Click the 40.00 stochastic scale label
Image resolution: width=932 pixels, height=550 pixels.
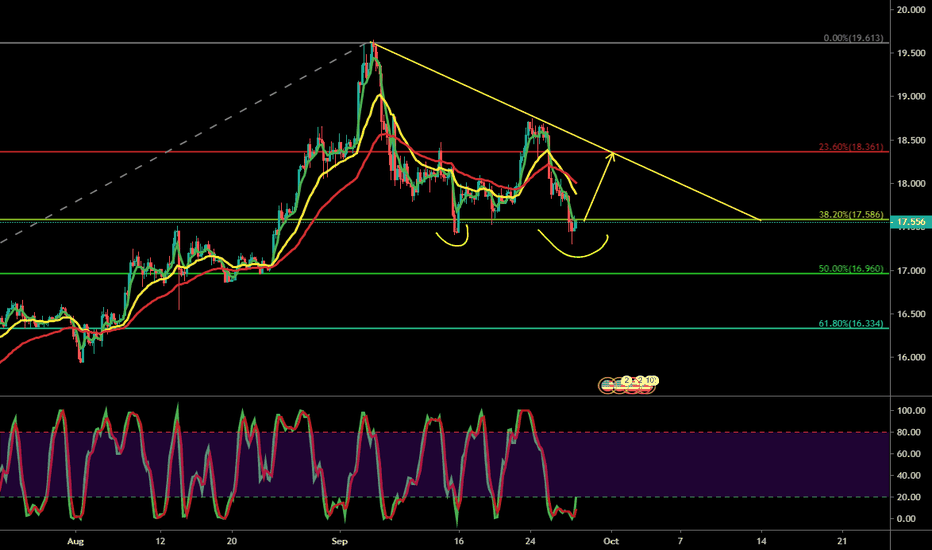click(x=909, y=476)
